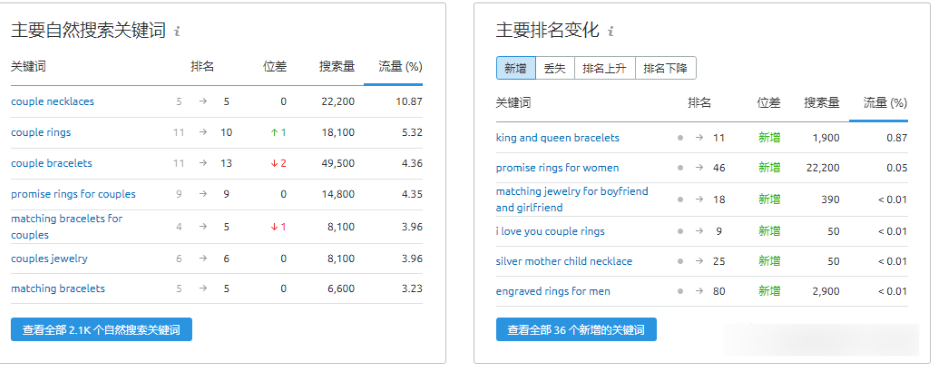This screenshot has width=939, height=391.
Task: Click 新增 label in engraved rings for men row
Action: pyautogui.click(x=770, y=292)
